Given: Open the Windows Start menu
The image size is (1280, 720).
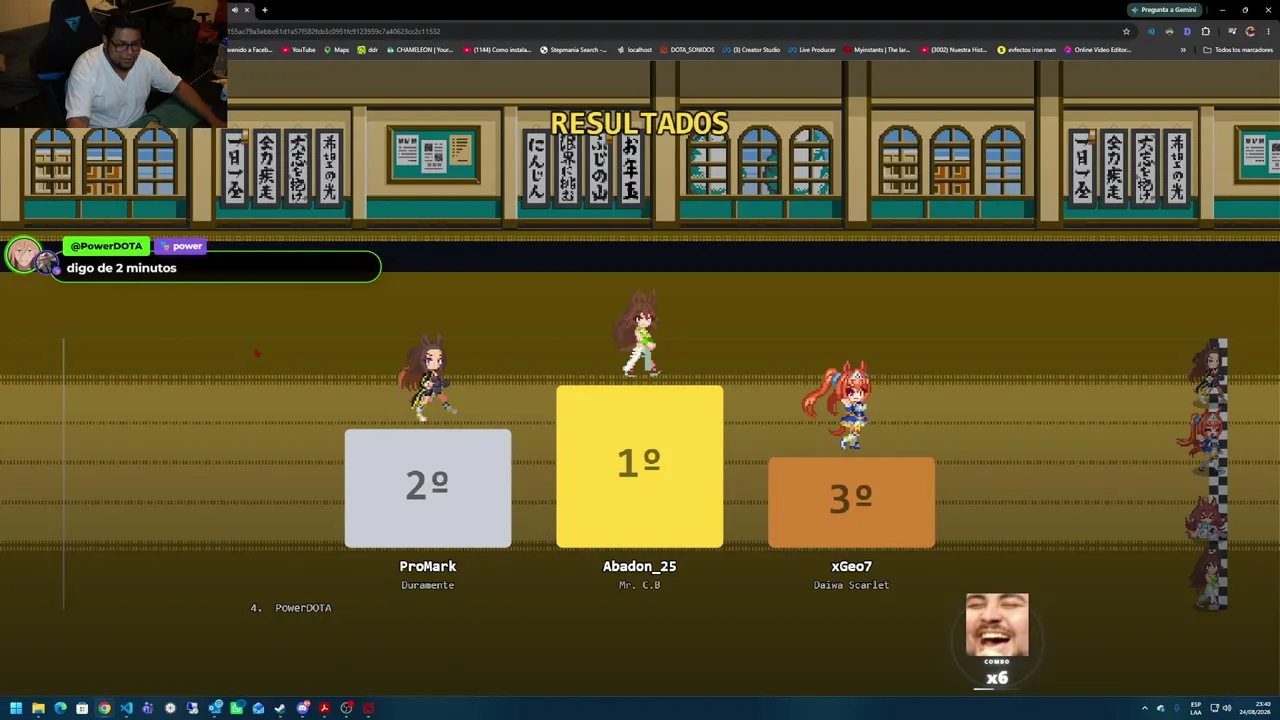Looking at the screenshot, I should [x=16, y=709].
